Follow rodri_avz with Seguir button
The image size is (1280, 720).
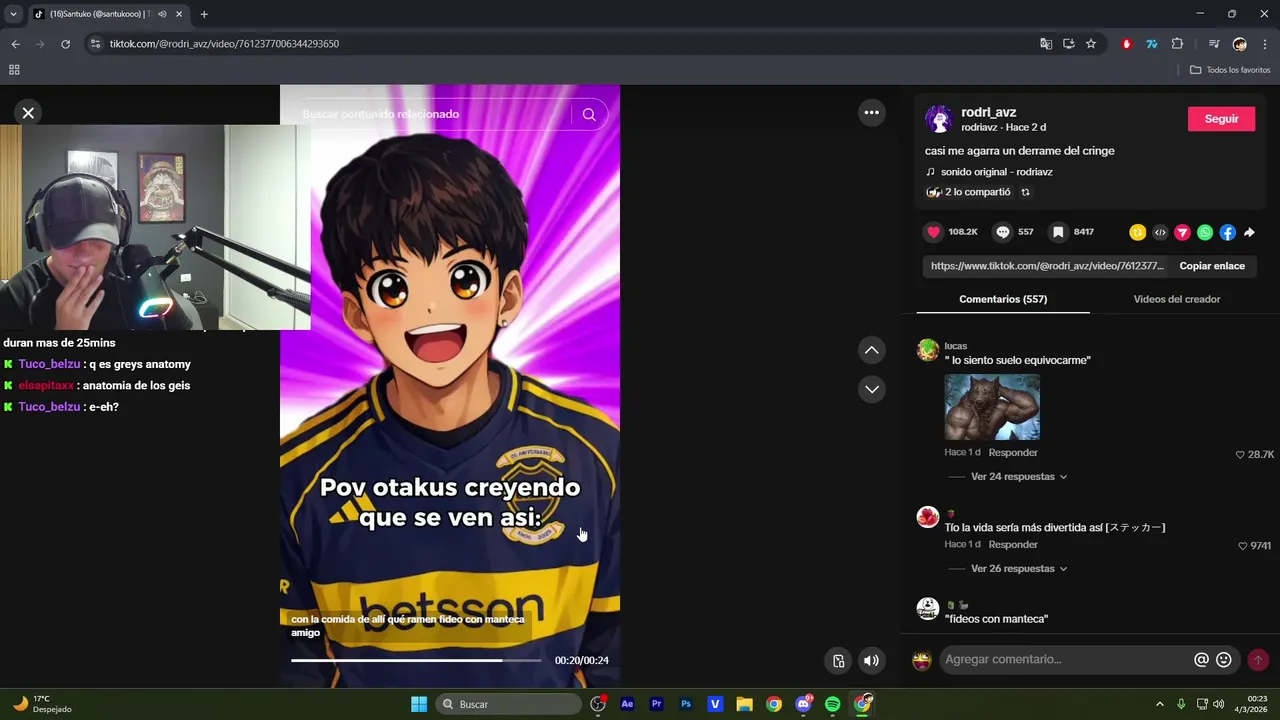[1221, 118]
